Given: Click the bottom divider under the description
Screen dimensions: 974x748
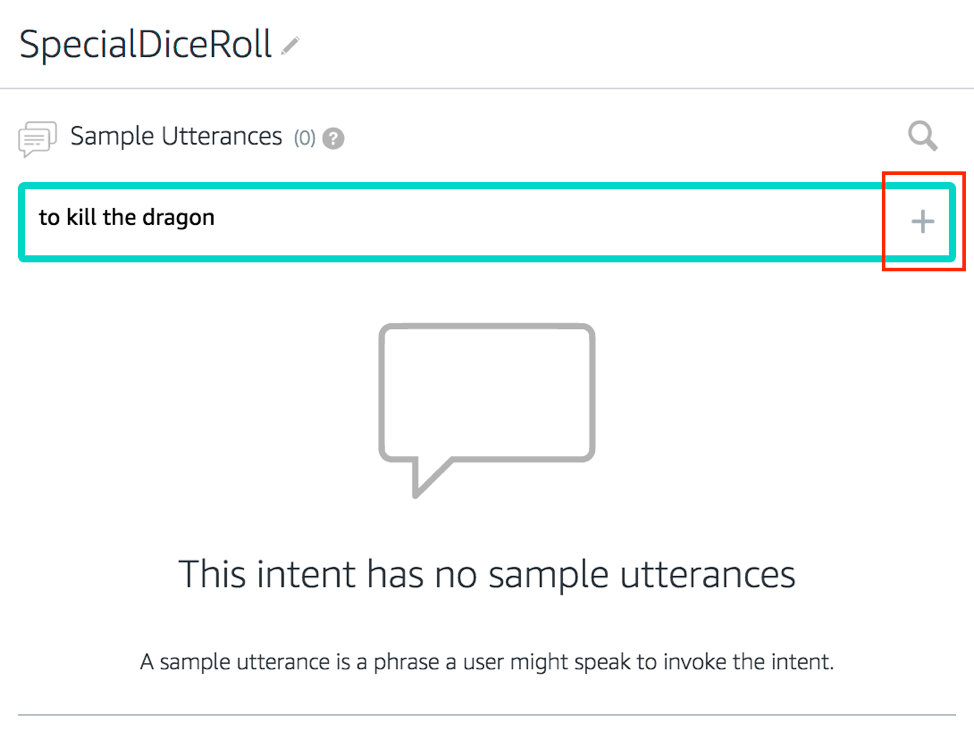Looking at the screenshot, I should (487, 715).
